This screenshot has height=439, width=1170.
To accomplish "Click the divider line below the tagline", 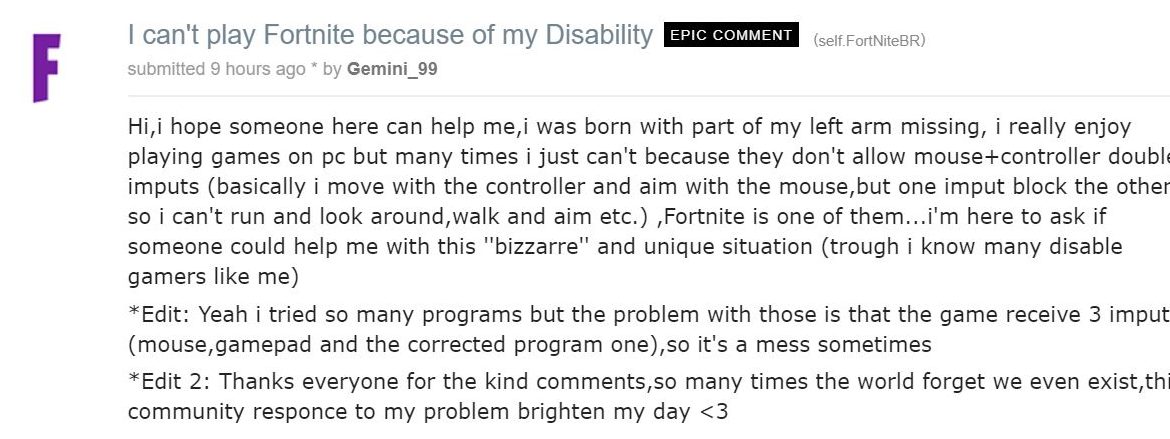I will 648,96.
